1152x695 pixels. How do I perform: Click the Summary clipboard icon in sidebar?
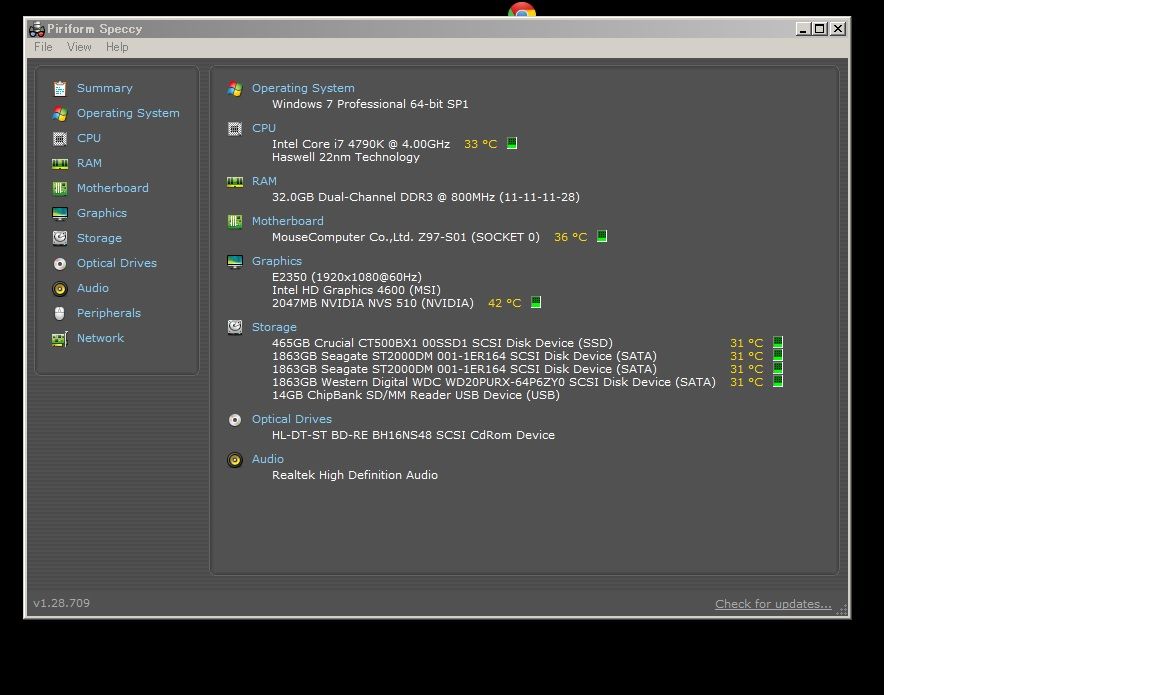click(x=60, y=89)
